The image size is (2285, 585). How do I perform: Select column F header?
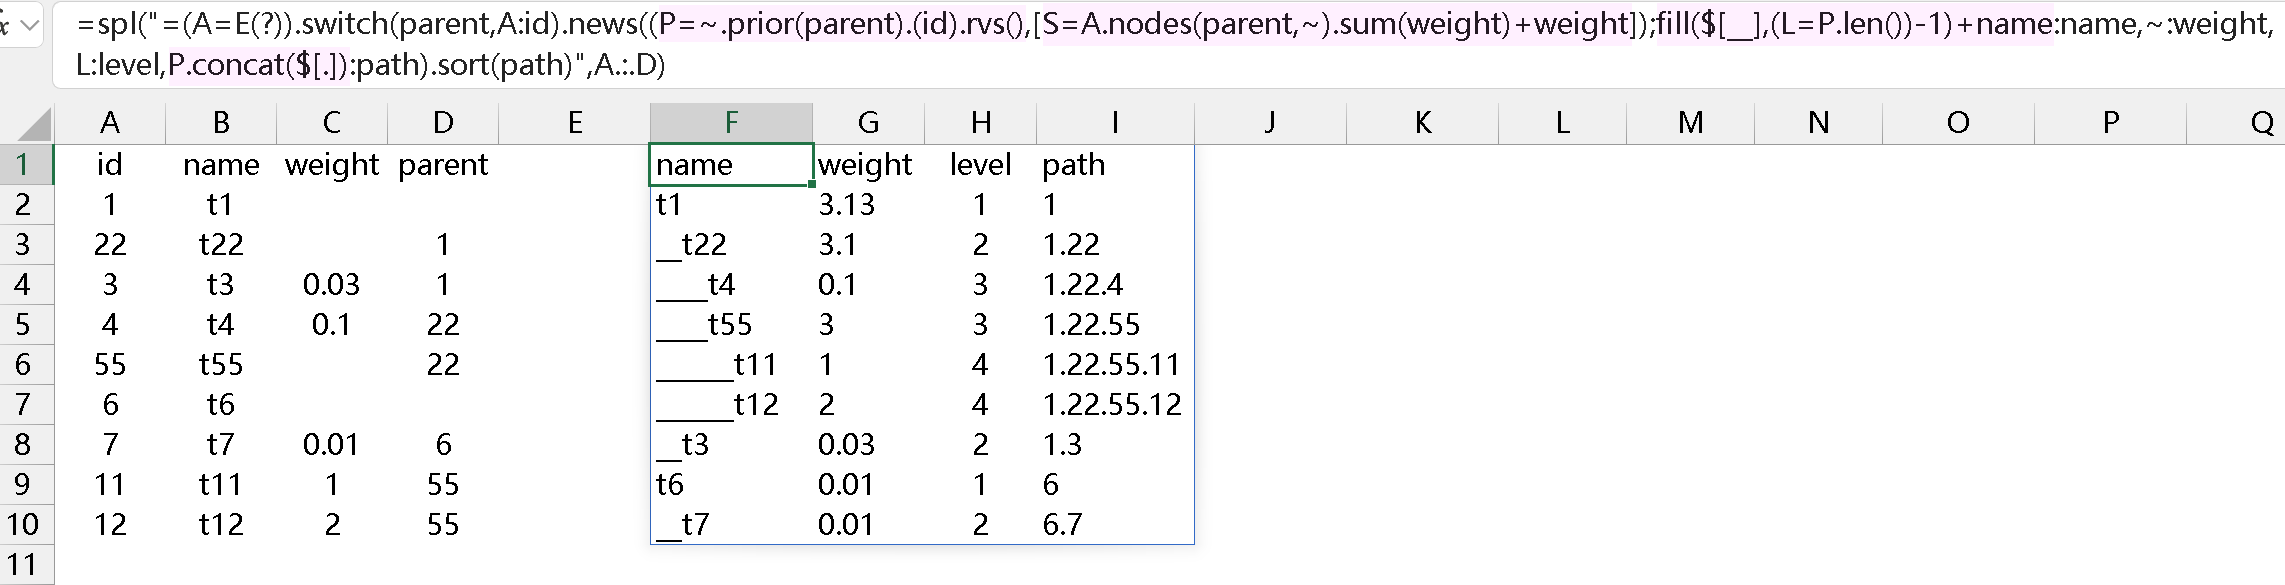[731, 123]
